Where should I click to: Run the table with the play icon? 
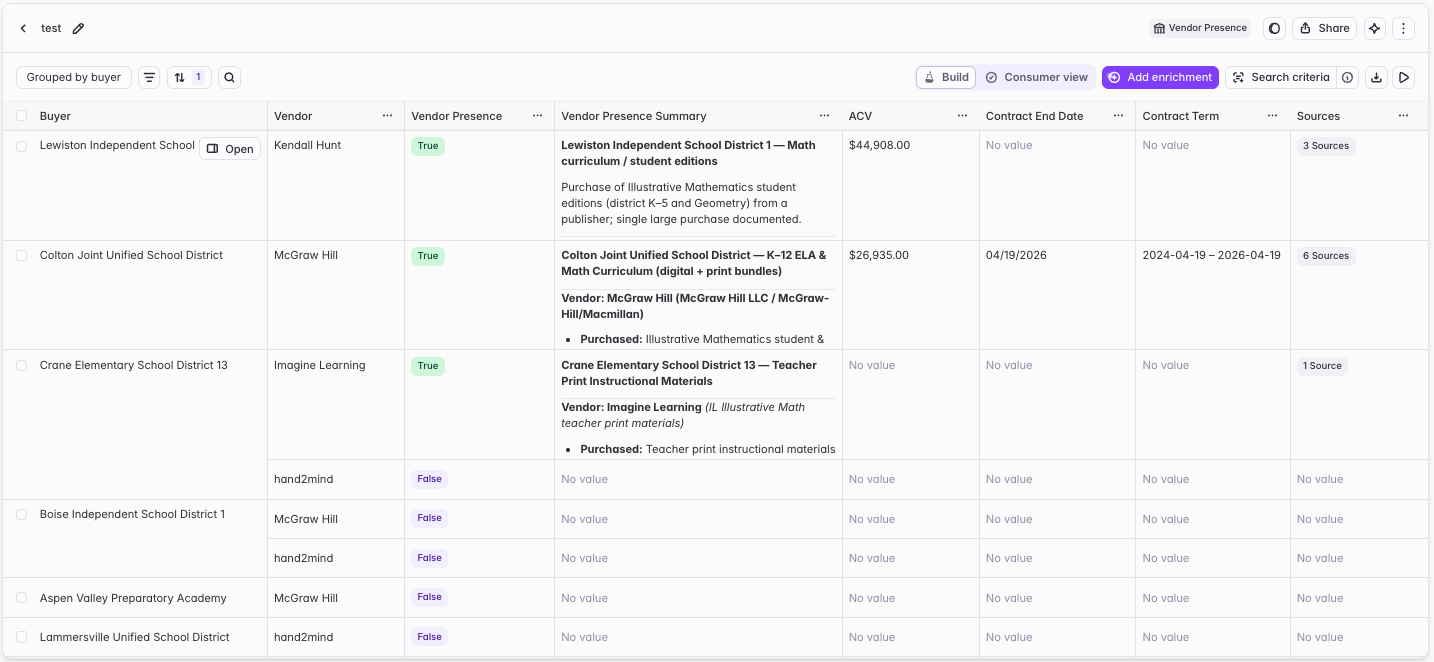[1404, 77]
